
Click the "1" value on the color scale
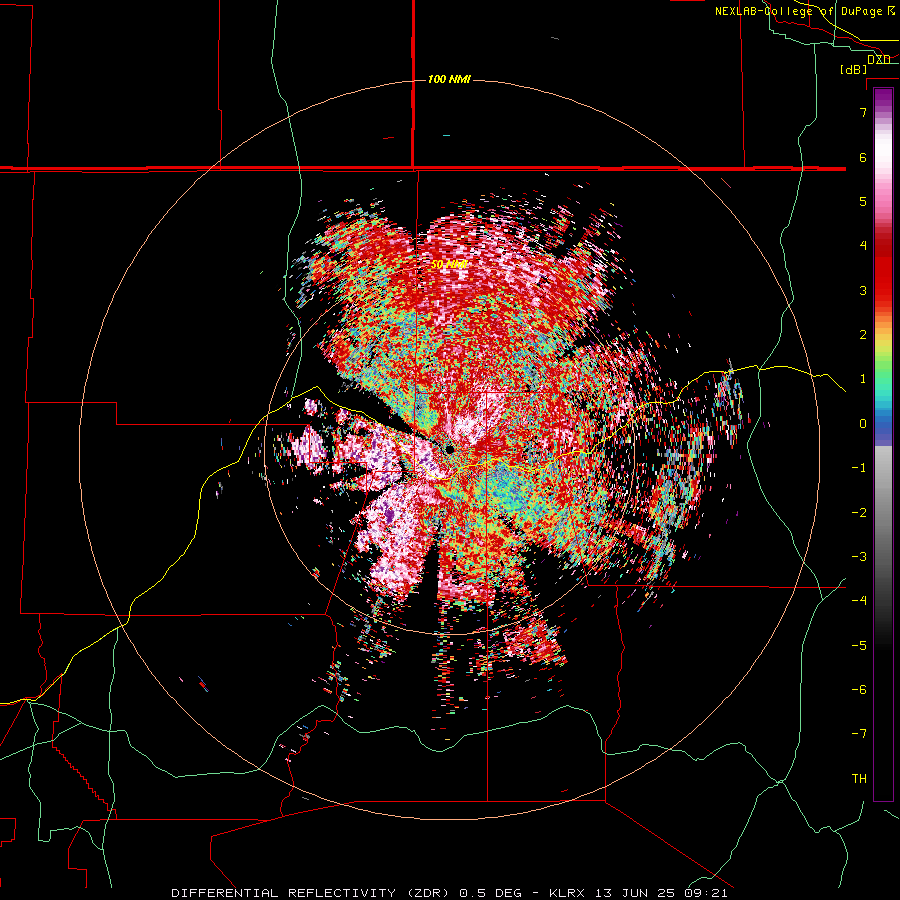tap(863, 379)
